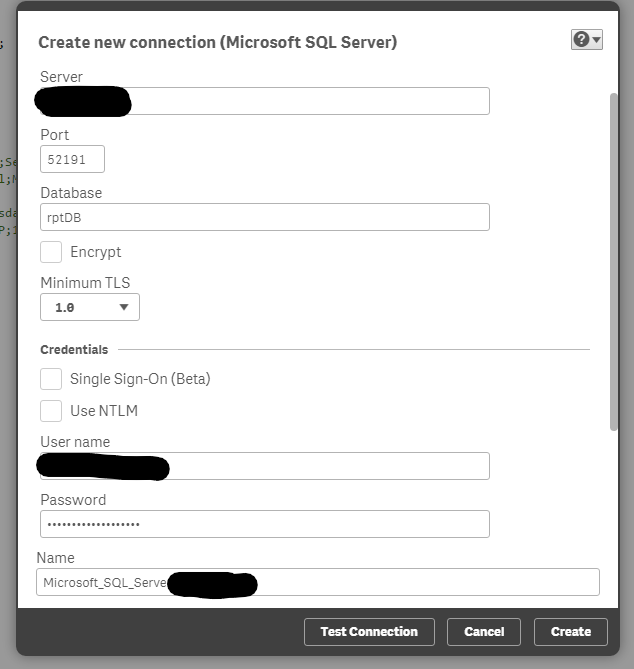Click the help question mark icon
634x669 pixels.
[x=581, y=39]
